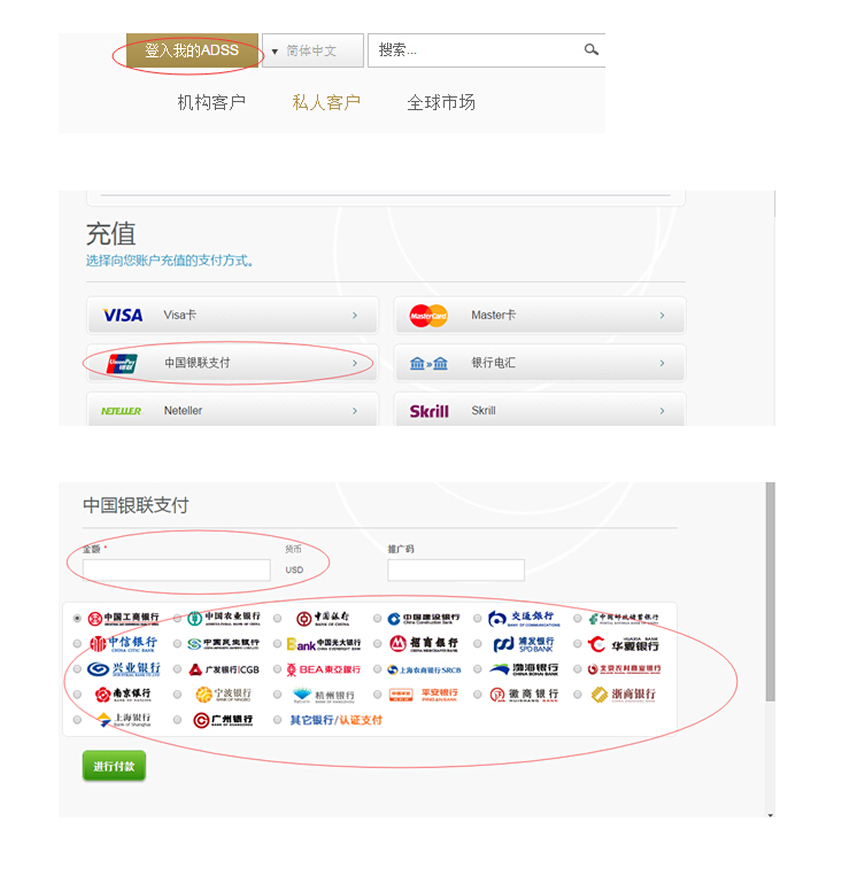Viewport: 850px width, 884px height.
Task: Click the 充值 page heading
Action: (111, 233)
